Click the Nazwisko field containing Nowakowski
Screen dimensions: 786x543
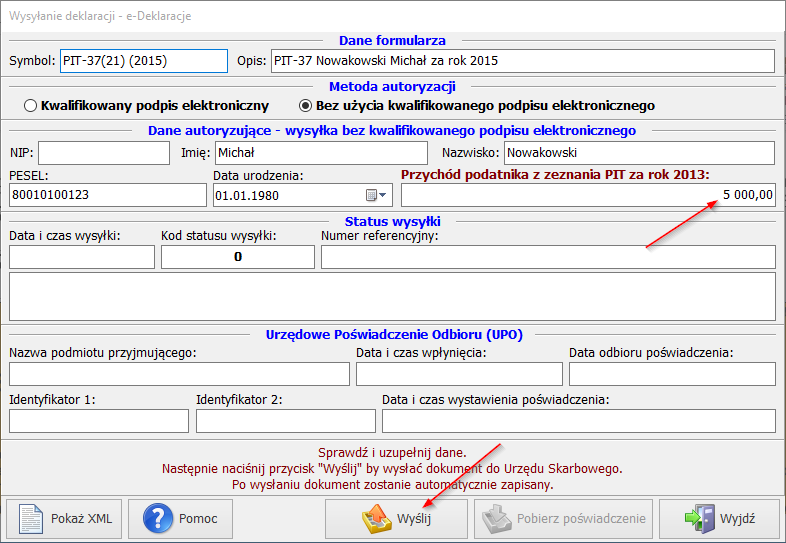[x=638, y=153]
